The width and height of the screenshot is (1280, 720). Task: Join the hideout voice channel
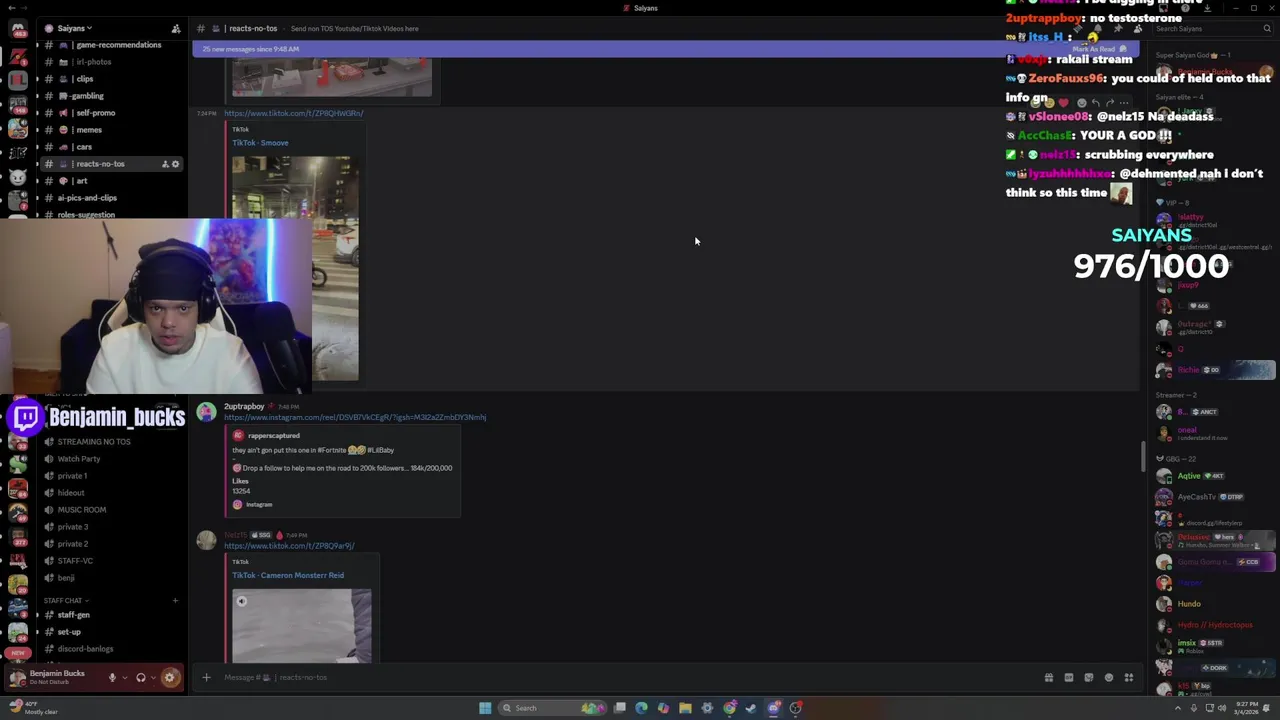(x=110, y=493)
